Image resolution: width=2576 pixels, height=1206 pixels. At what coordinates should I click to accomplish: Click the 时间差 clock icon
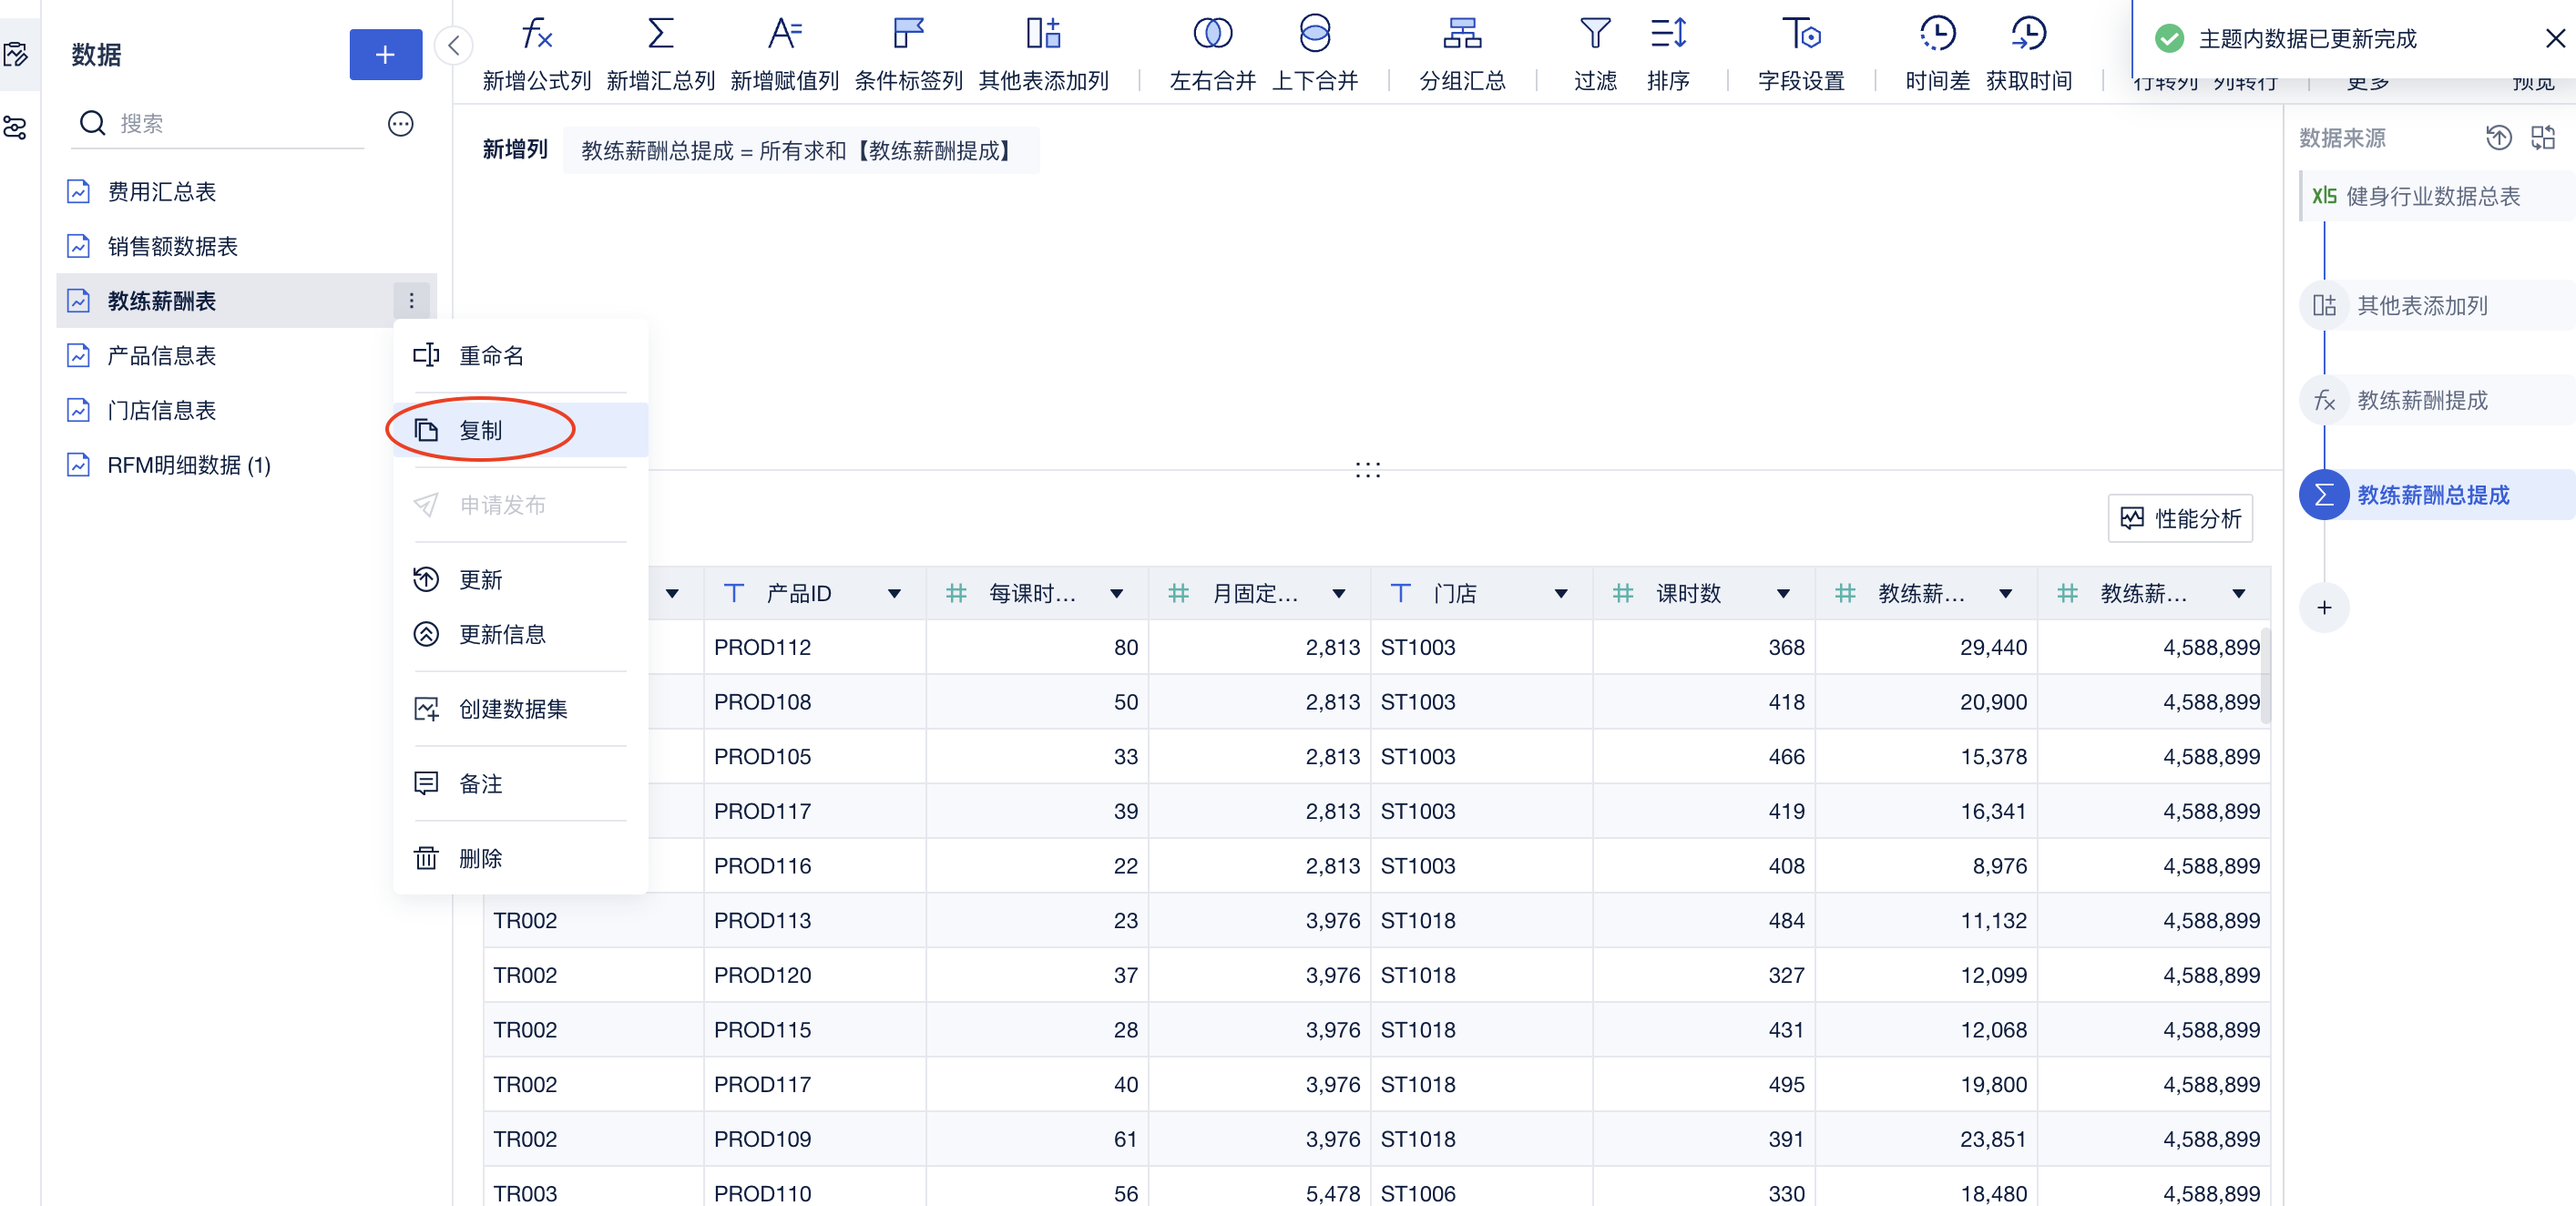coord(1937,35)
